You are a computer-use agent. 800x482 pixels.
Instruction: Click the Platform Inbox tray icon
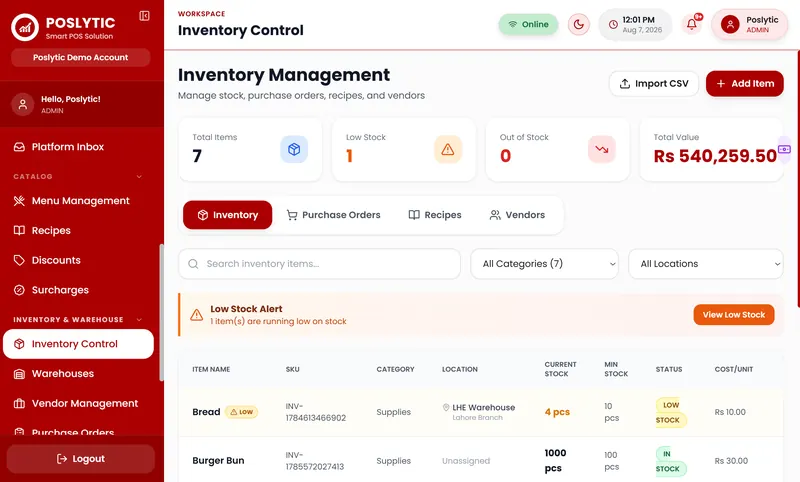click(19, 147)
